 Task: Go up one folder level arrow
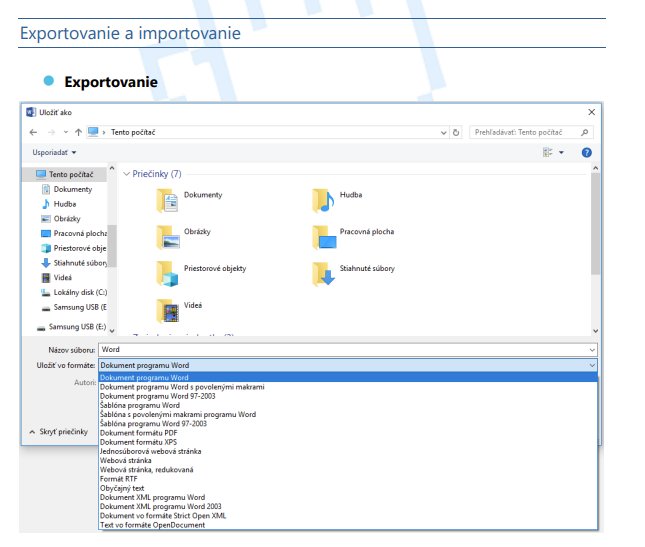78,132
